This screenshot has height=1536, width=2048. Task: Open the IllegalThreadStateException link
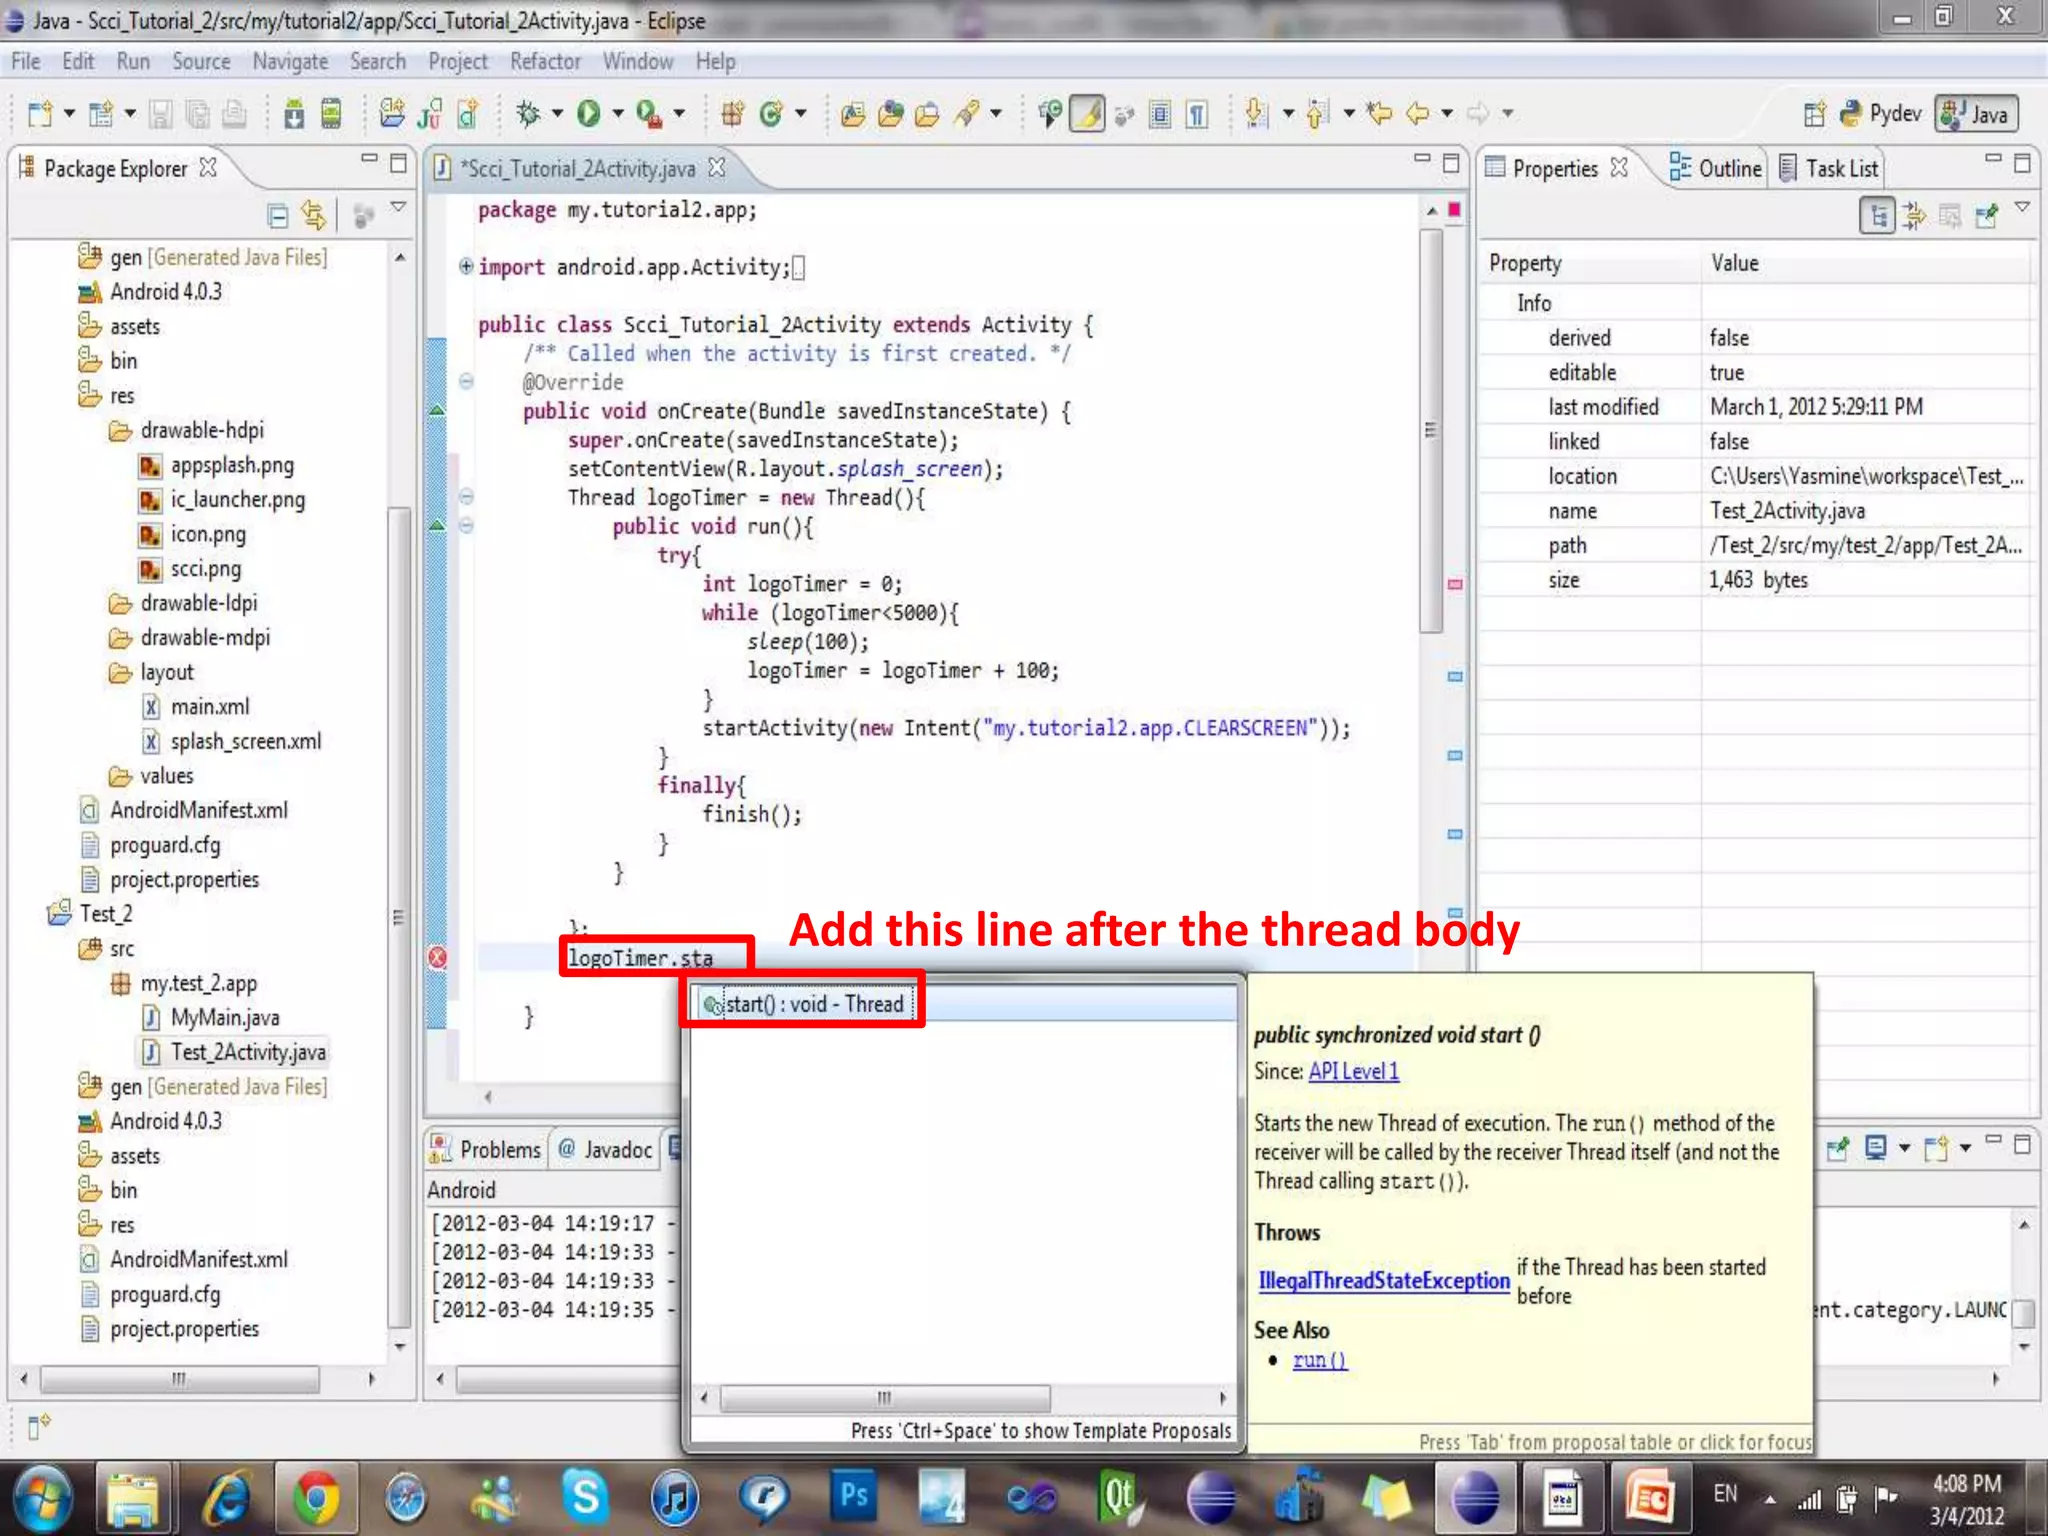point(1384,1280)
